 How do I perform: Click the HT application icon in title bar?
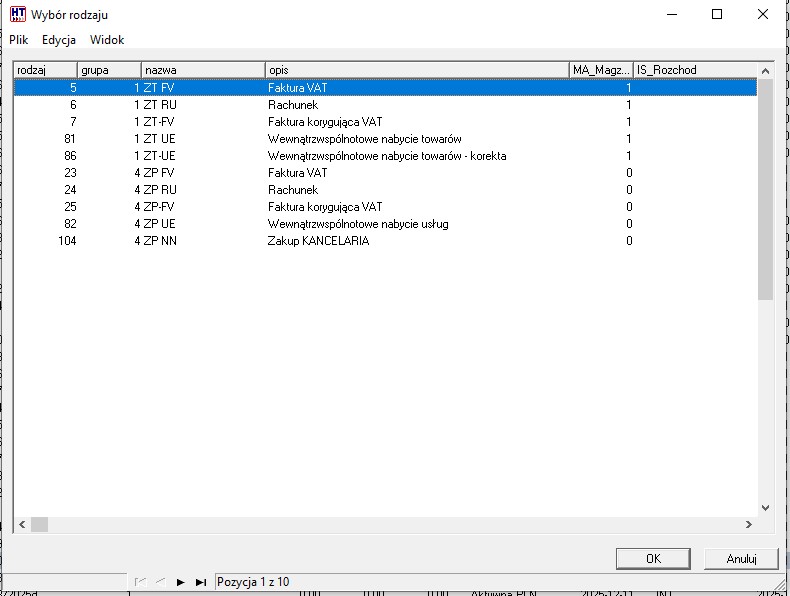pos(17,15)
